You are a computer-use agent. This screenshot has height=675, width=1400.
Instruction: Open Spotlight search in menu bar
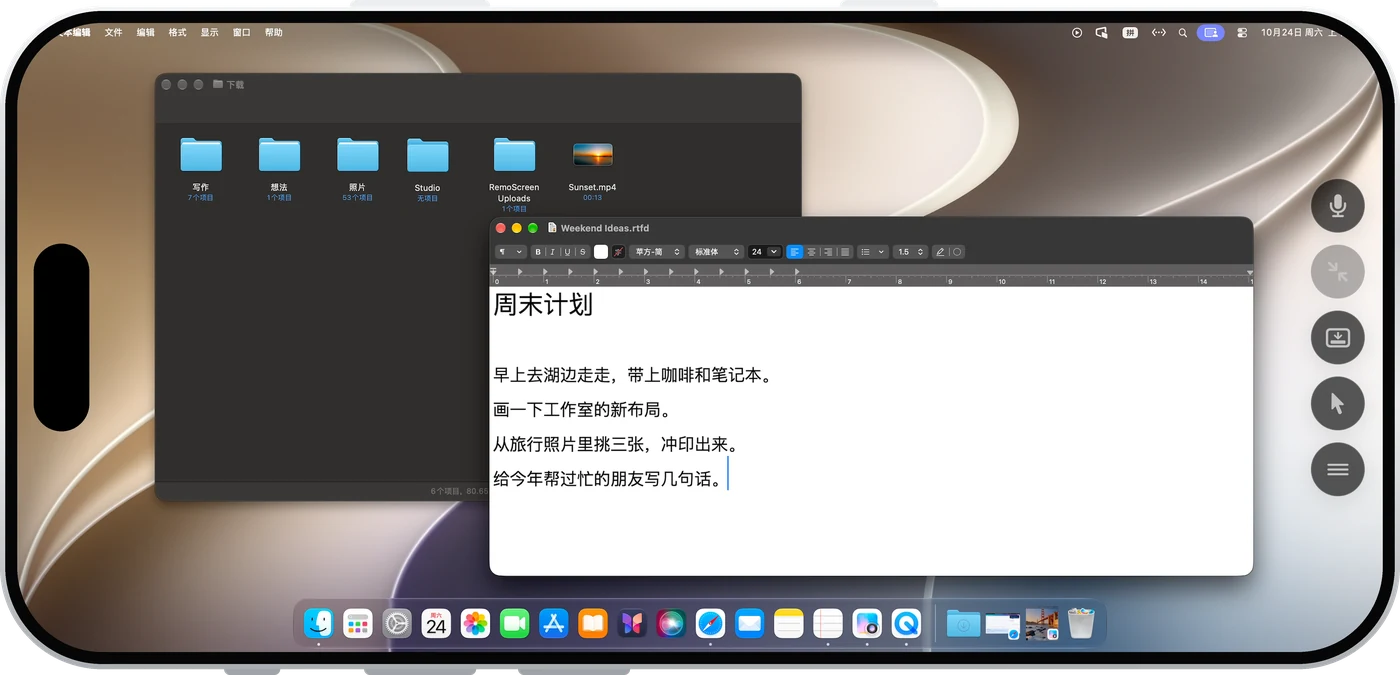[1183, 32]
